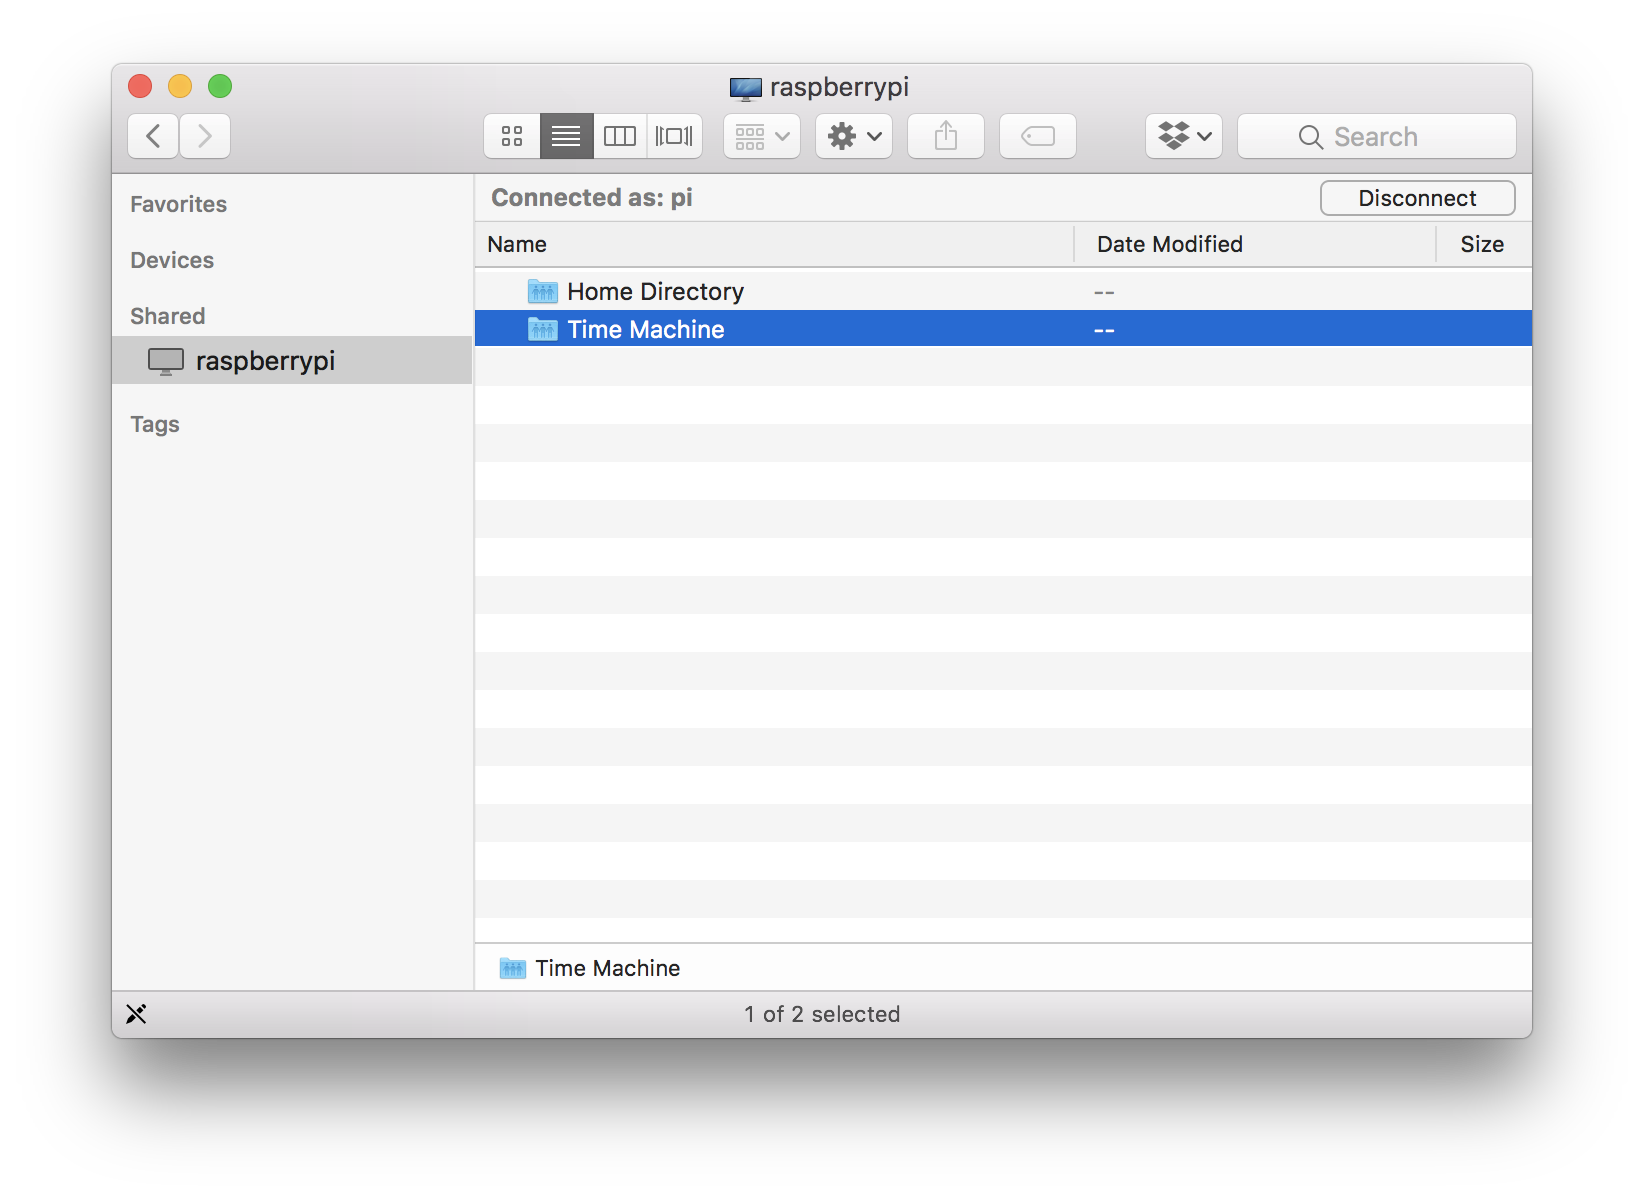Click the Time Machine shared folder icon in list
1644x1198 pixels.
pos(543,329)
